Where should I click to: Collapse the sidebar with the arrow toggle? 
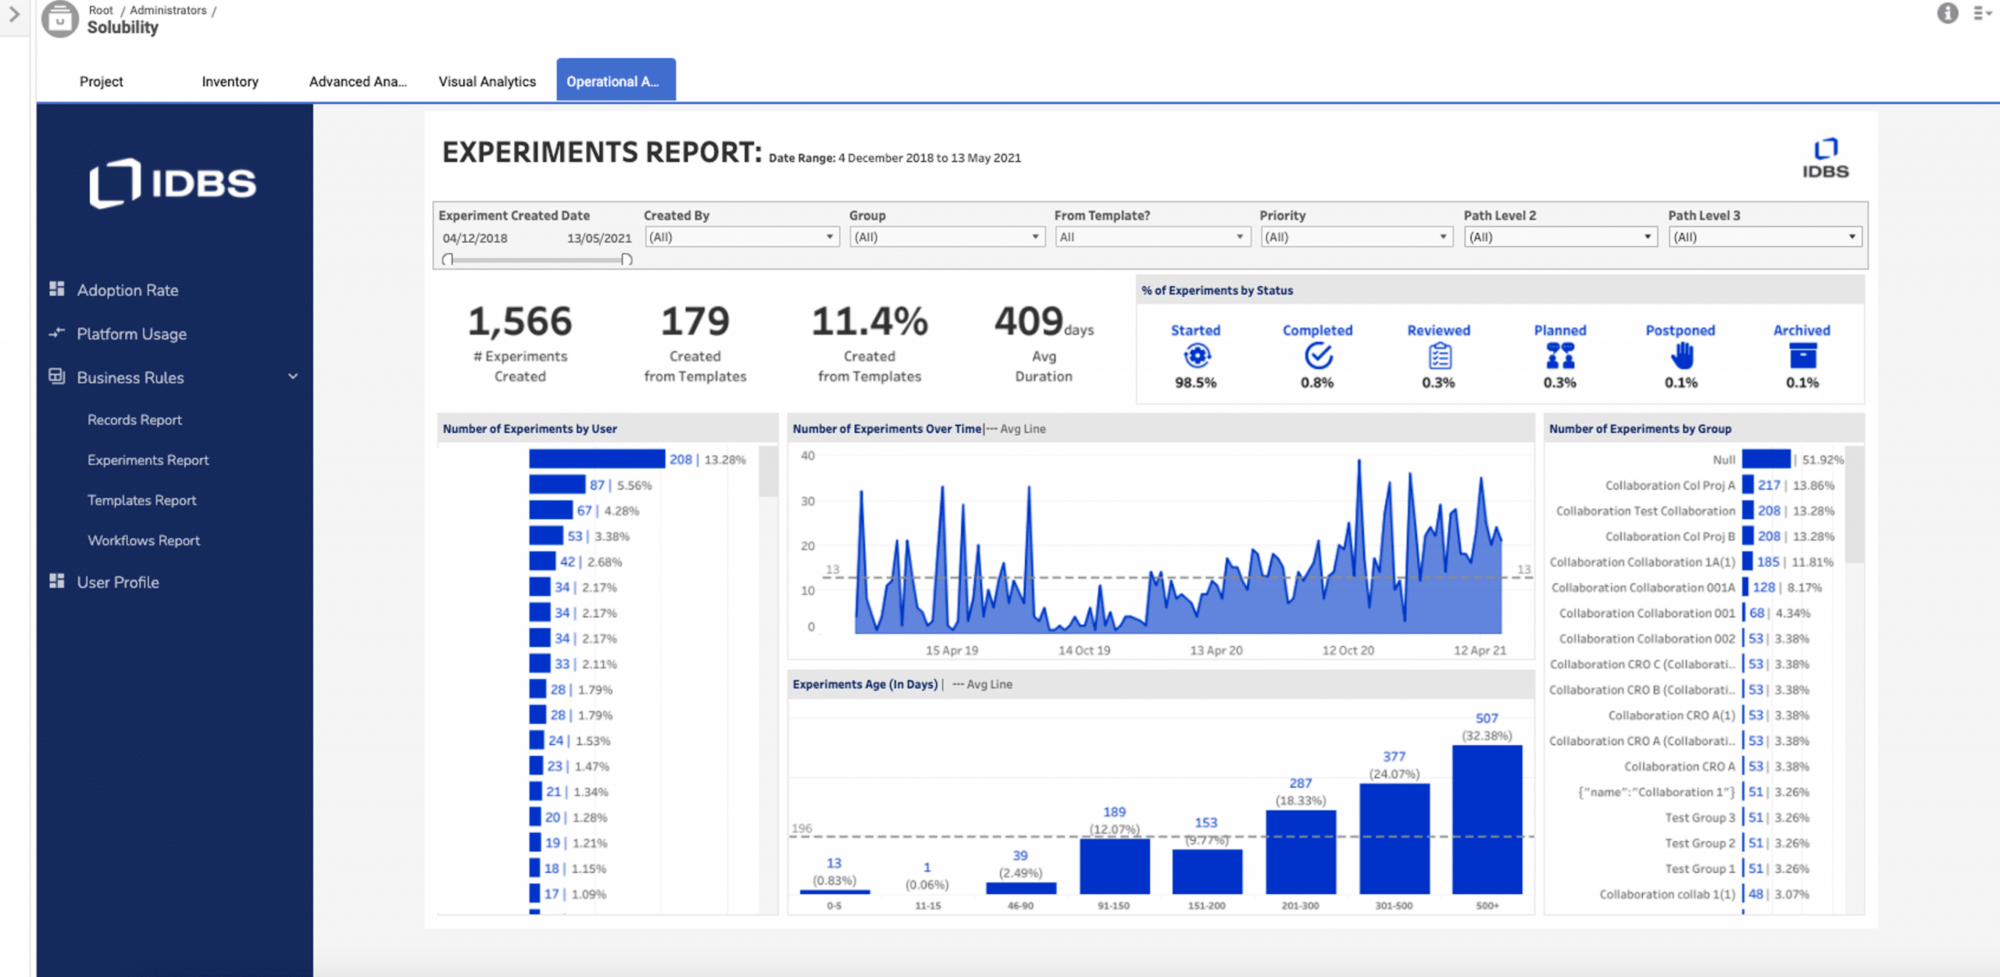pyautogui.click(x=14, y=14)
